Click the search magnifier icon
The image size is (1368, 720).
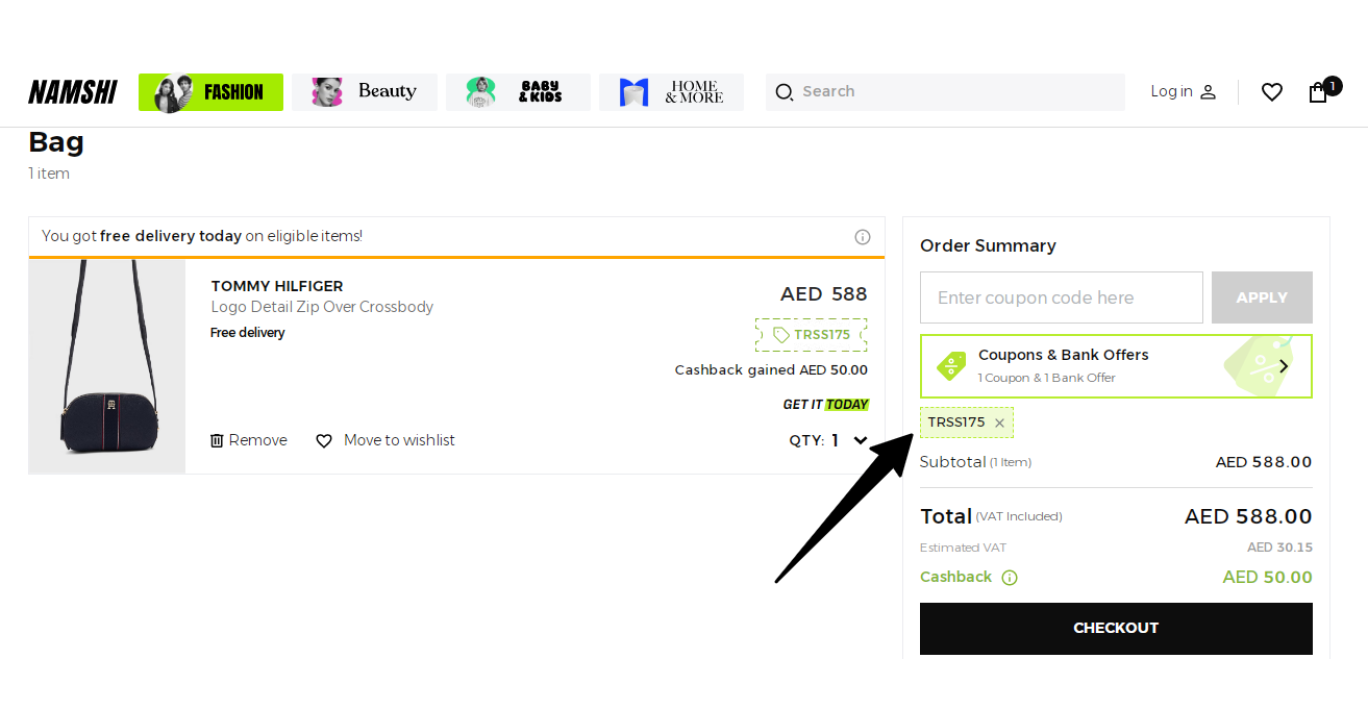tap(784, 92)
